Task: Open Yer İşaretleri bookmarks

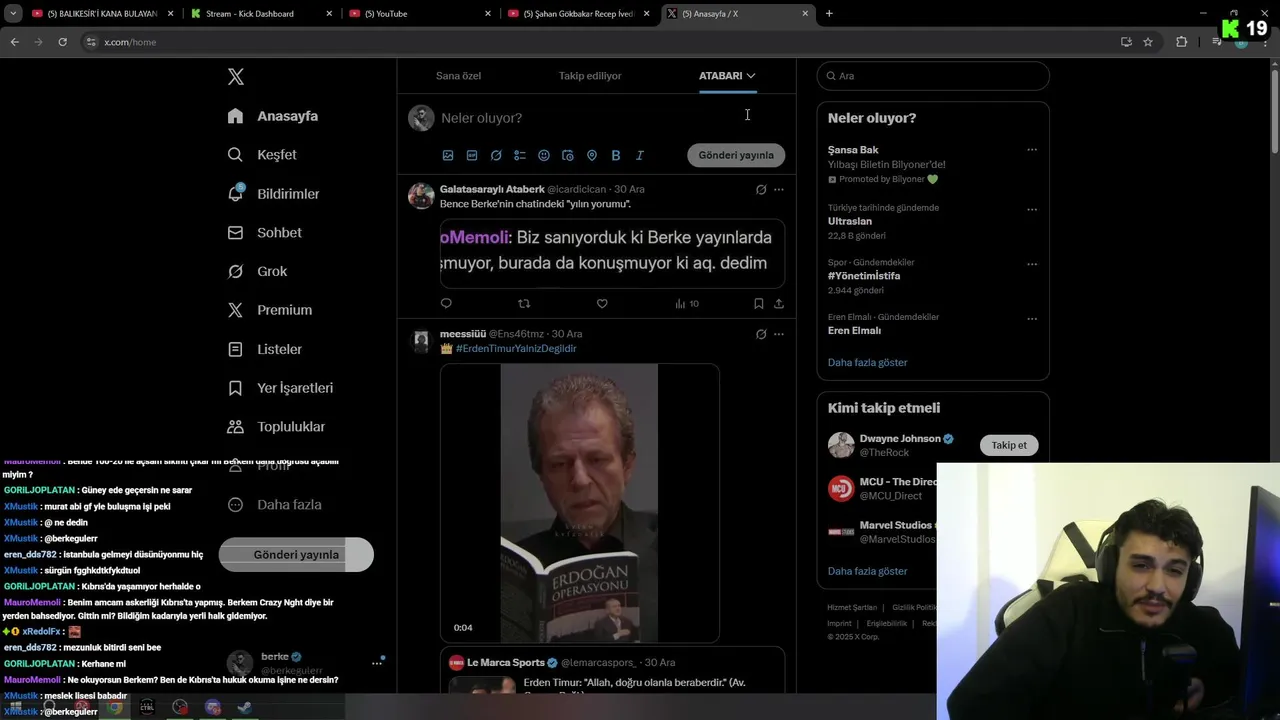Action: pos(280,388)
